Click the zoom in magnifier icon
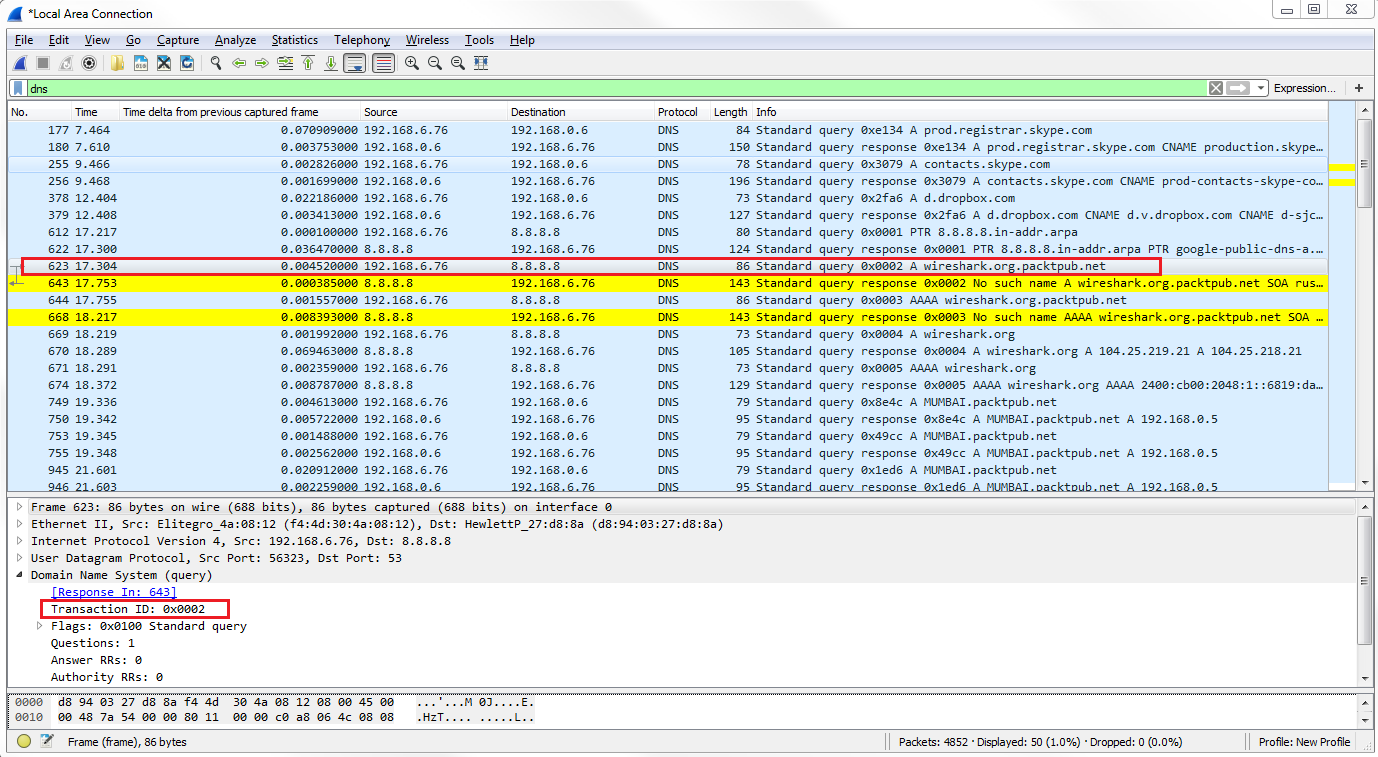 (411, 63)
